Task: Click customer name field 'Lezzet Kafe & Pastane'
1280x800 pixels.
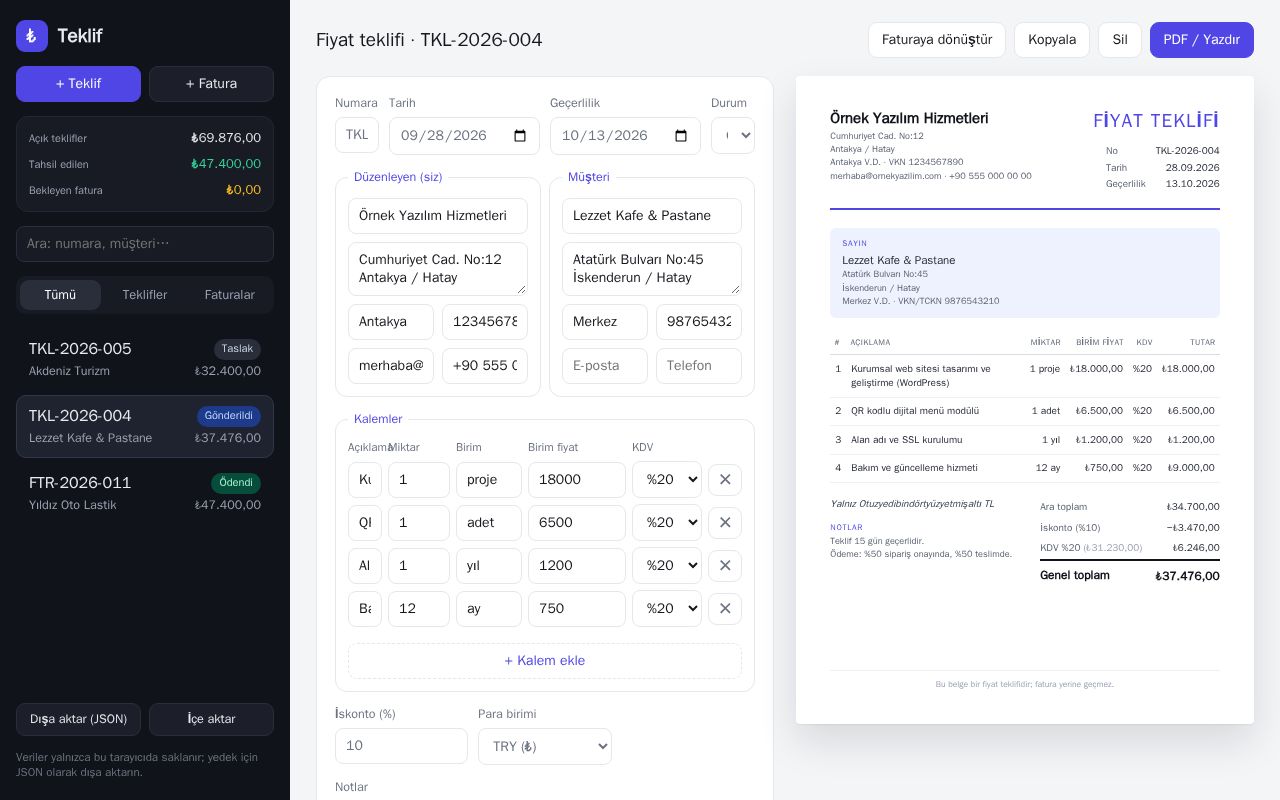Action: coord(652,216)
